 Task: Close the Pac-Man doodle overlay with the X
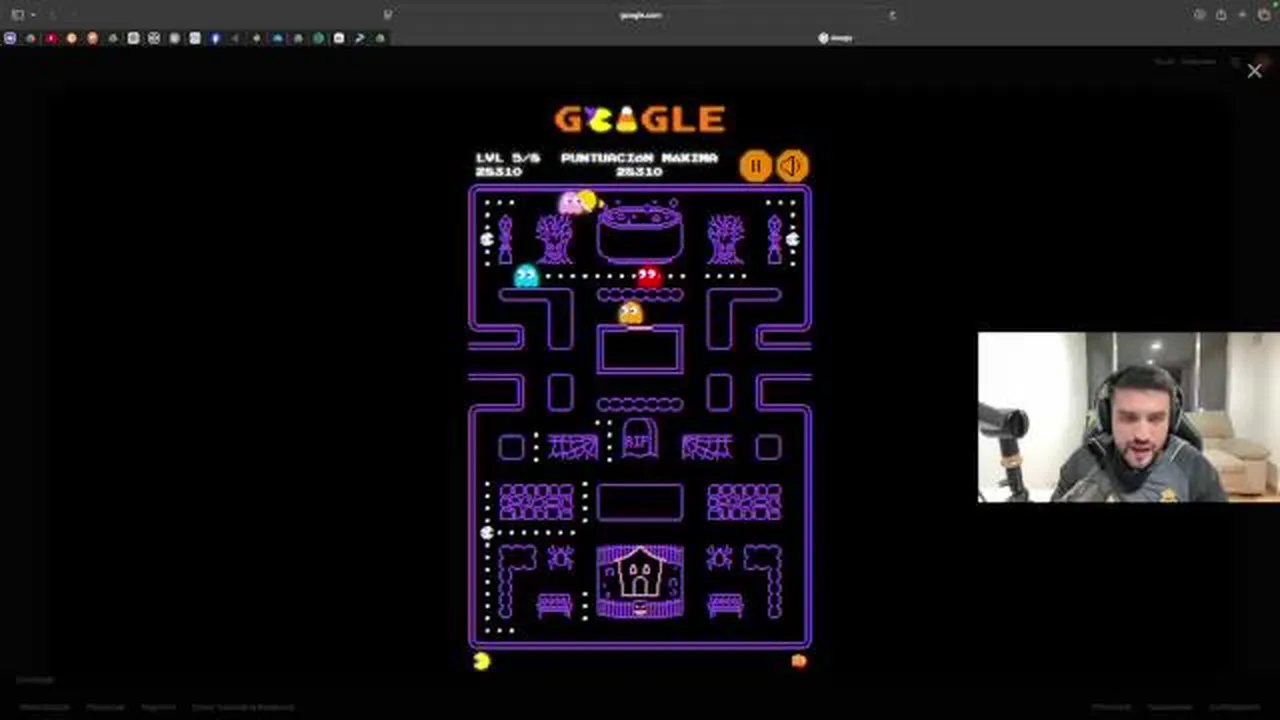click(1254, 71)
